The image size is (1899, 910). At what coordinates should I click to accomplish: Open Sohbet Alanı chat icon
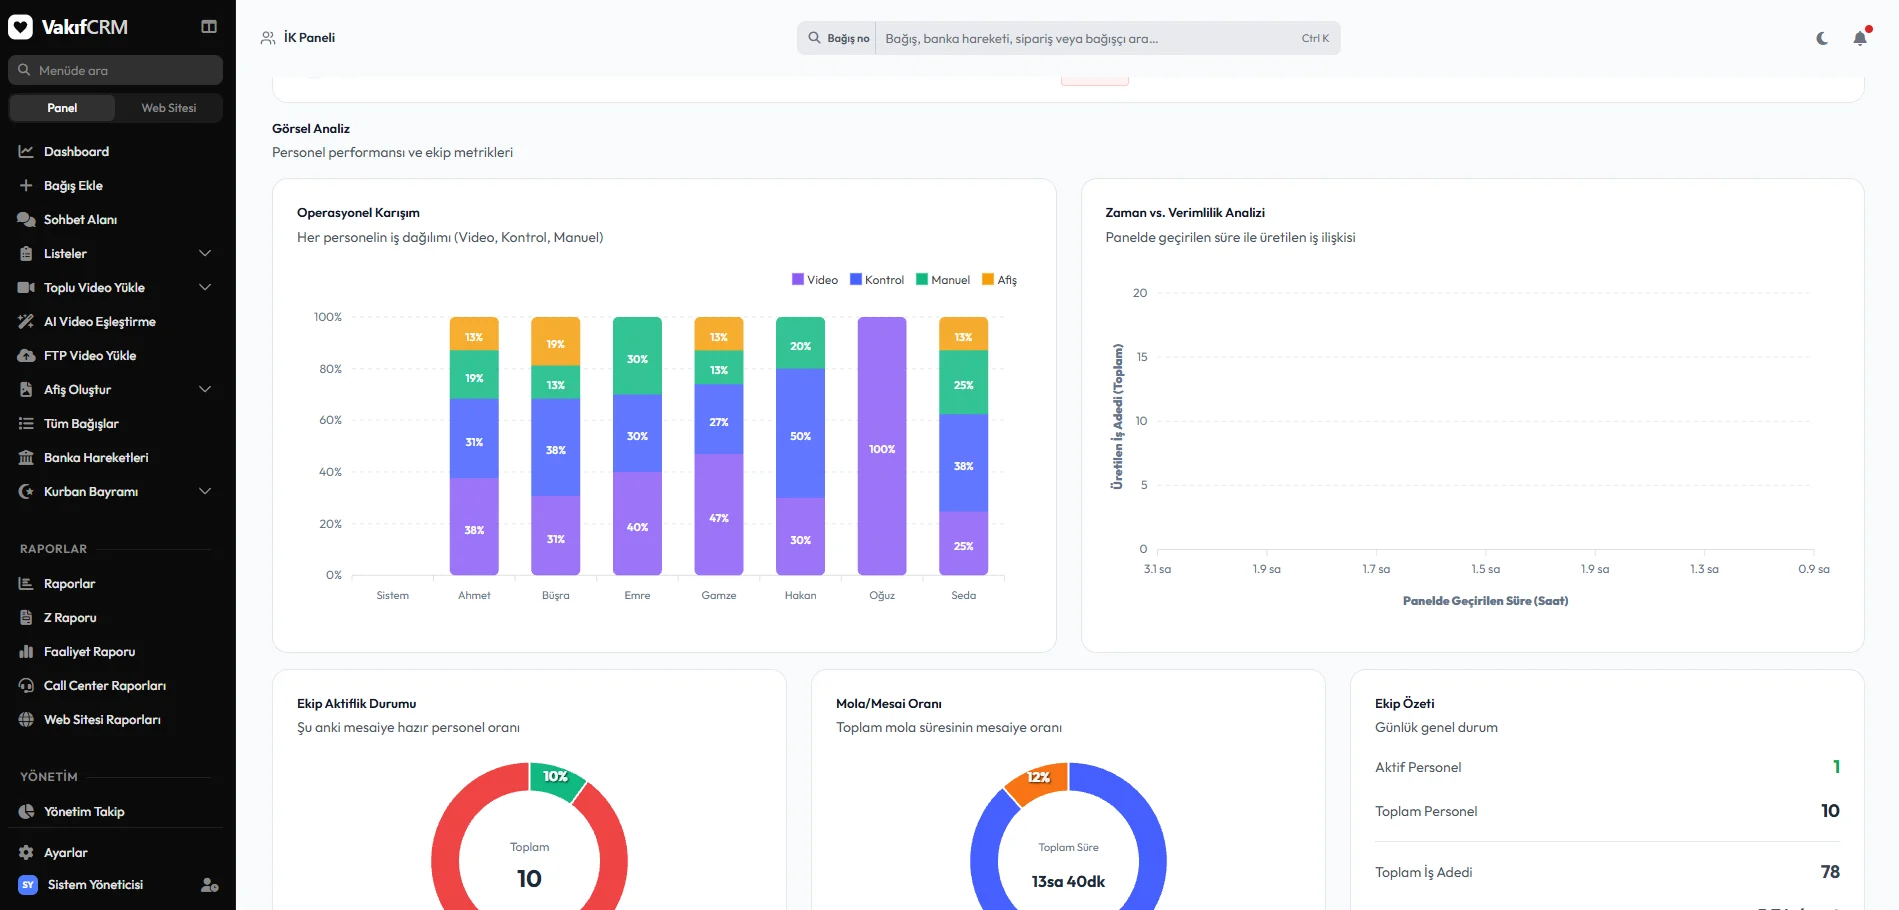pos(26,220)
